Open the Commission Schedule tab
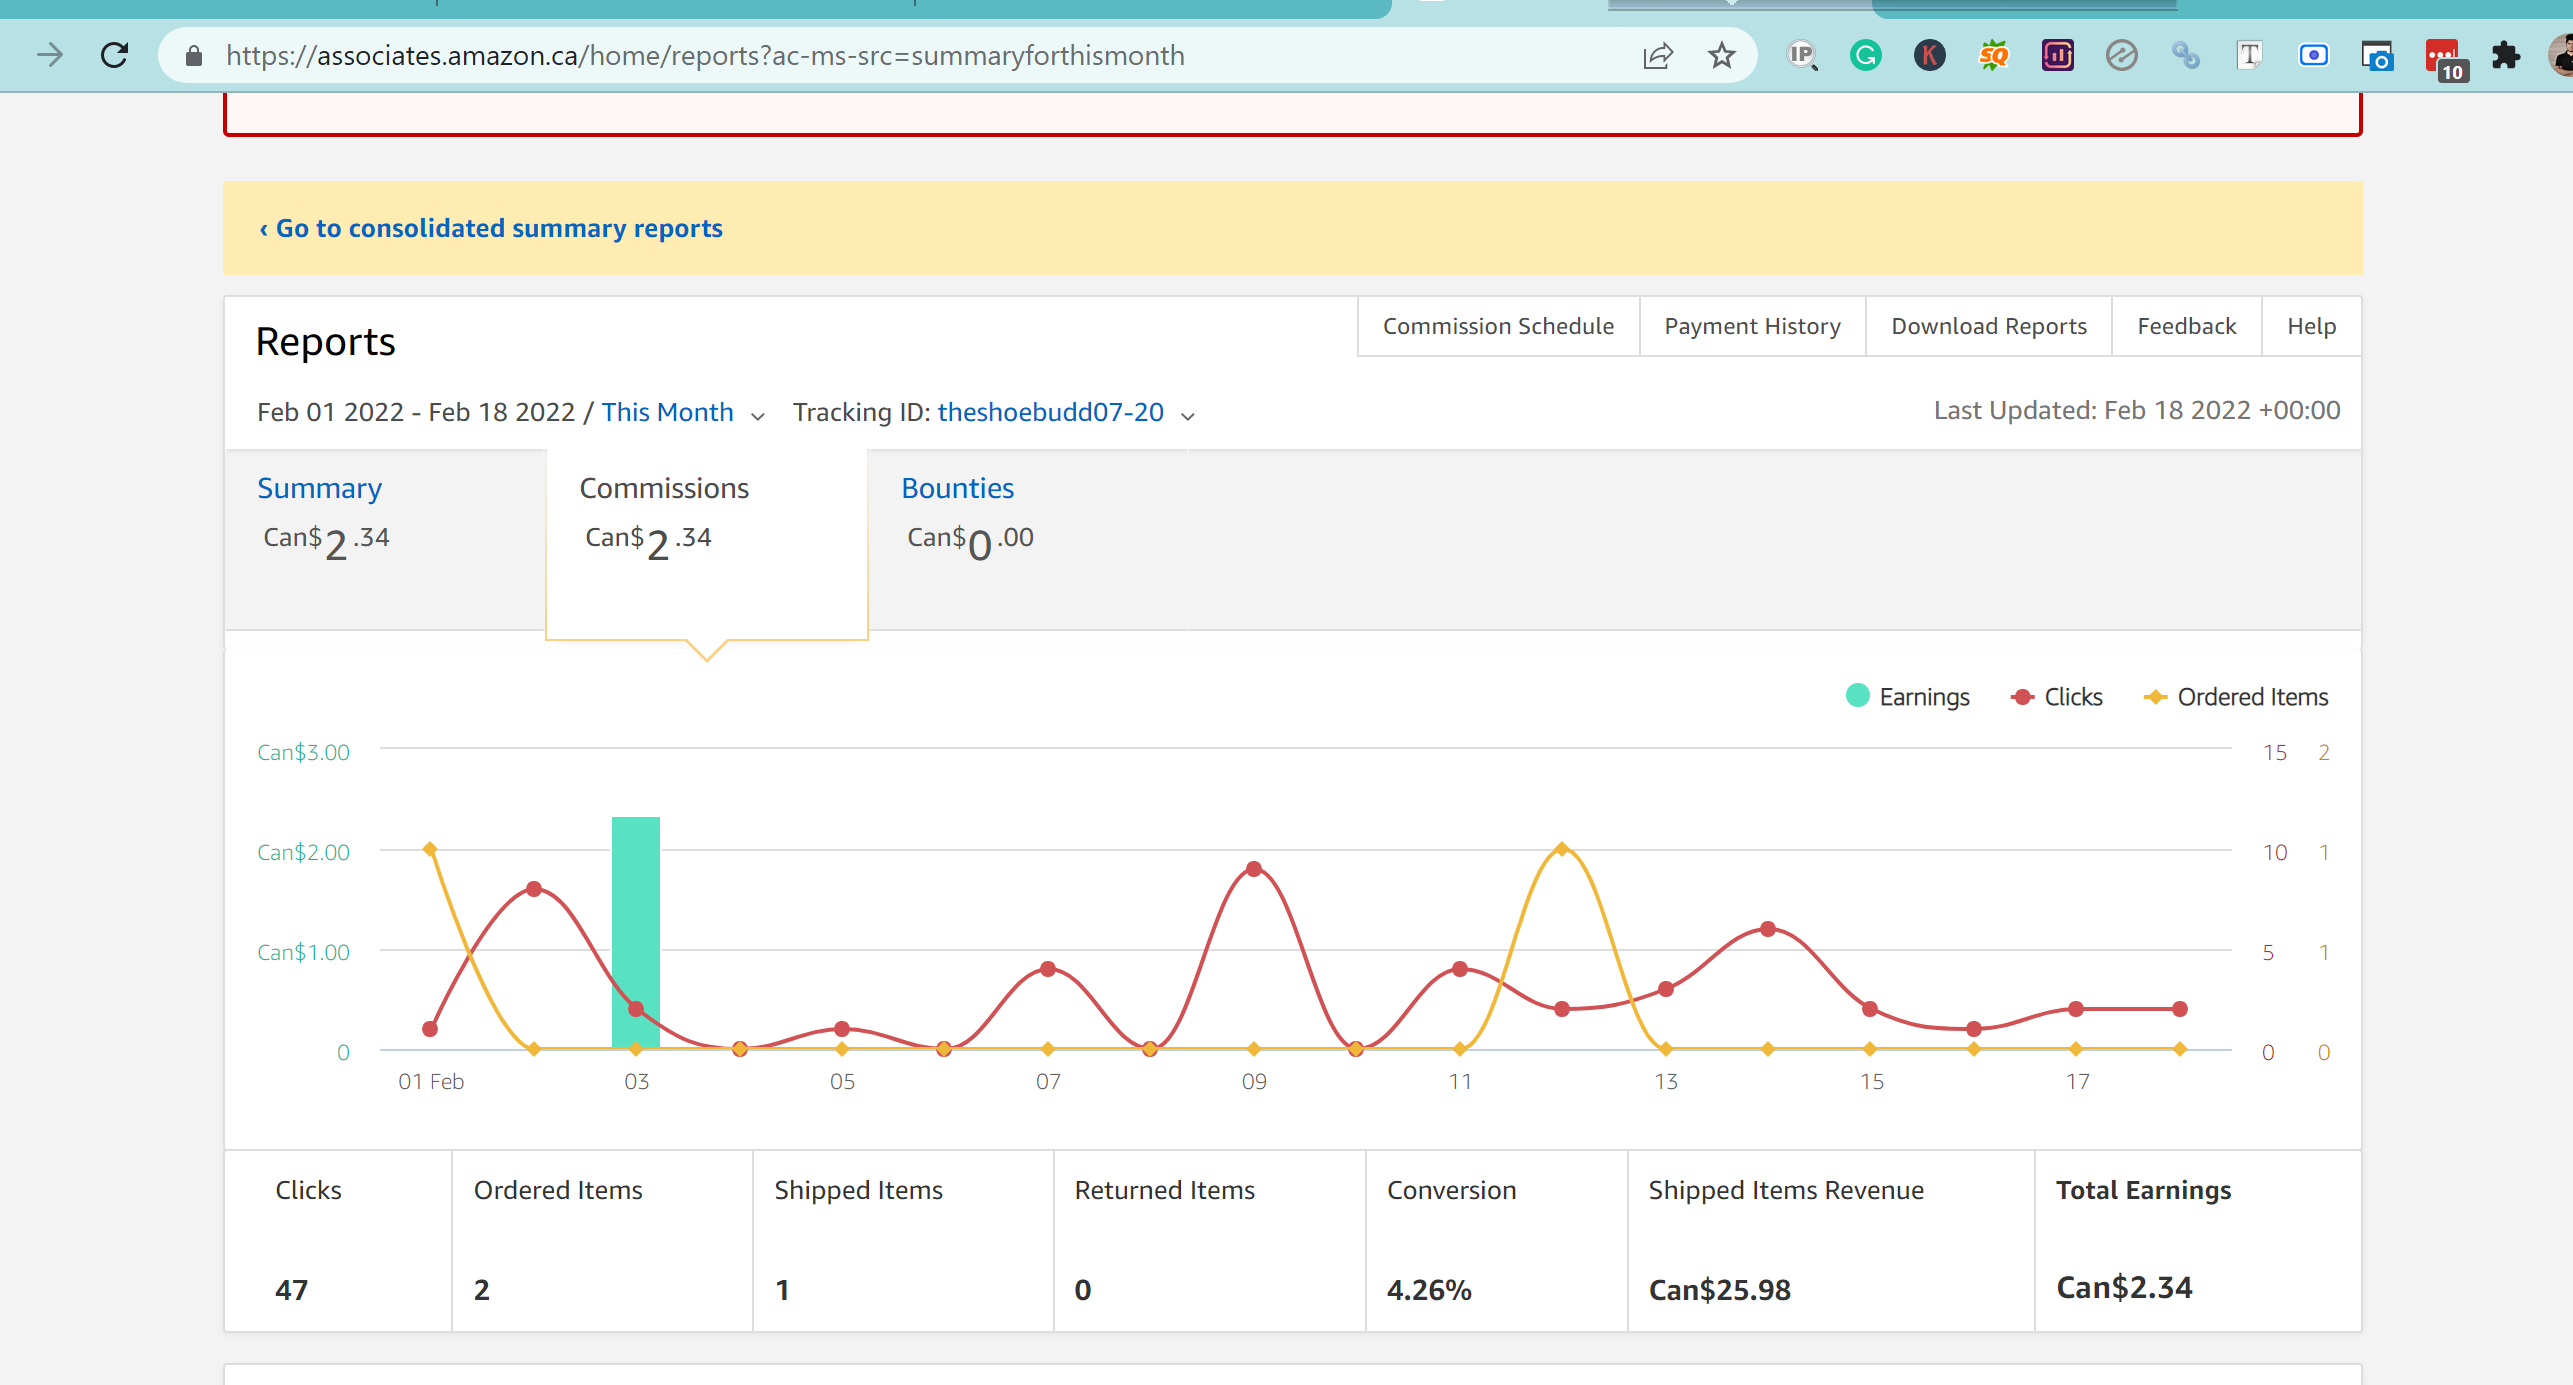The width and height of the screenshot is (2573, 1385). (x=1498, y=326)
